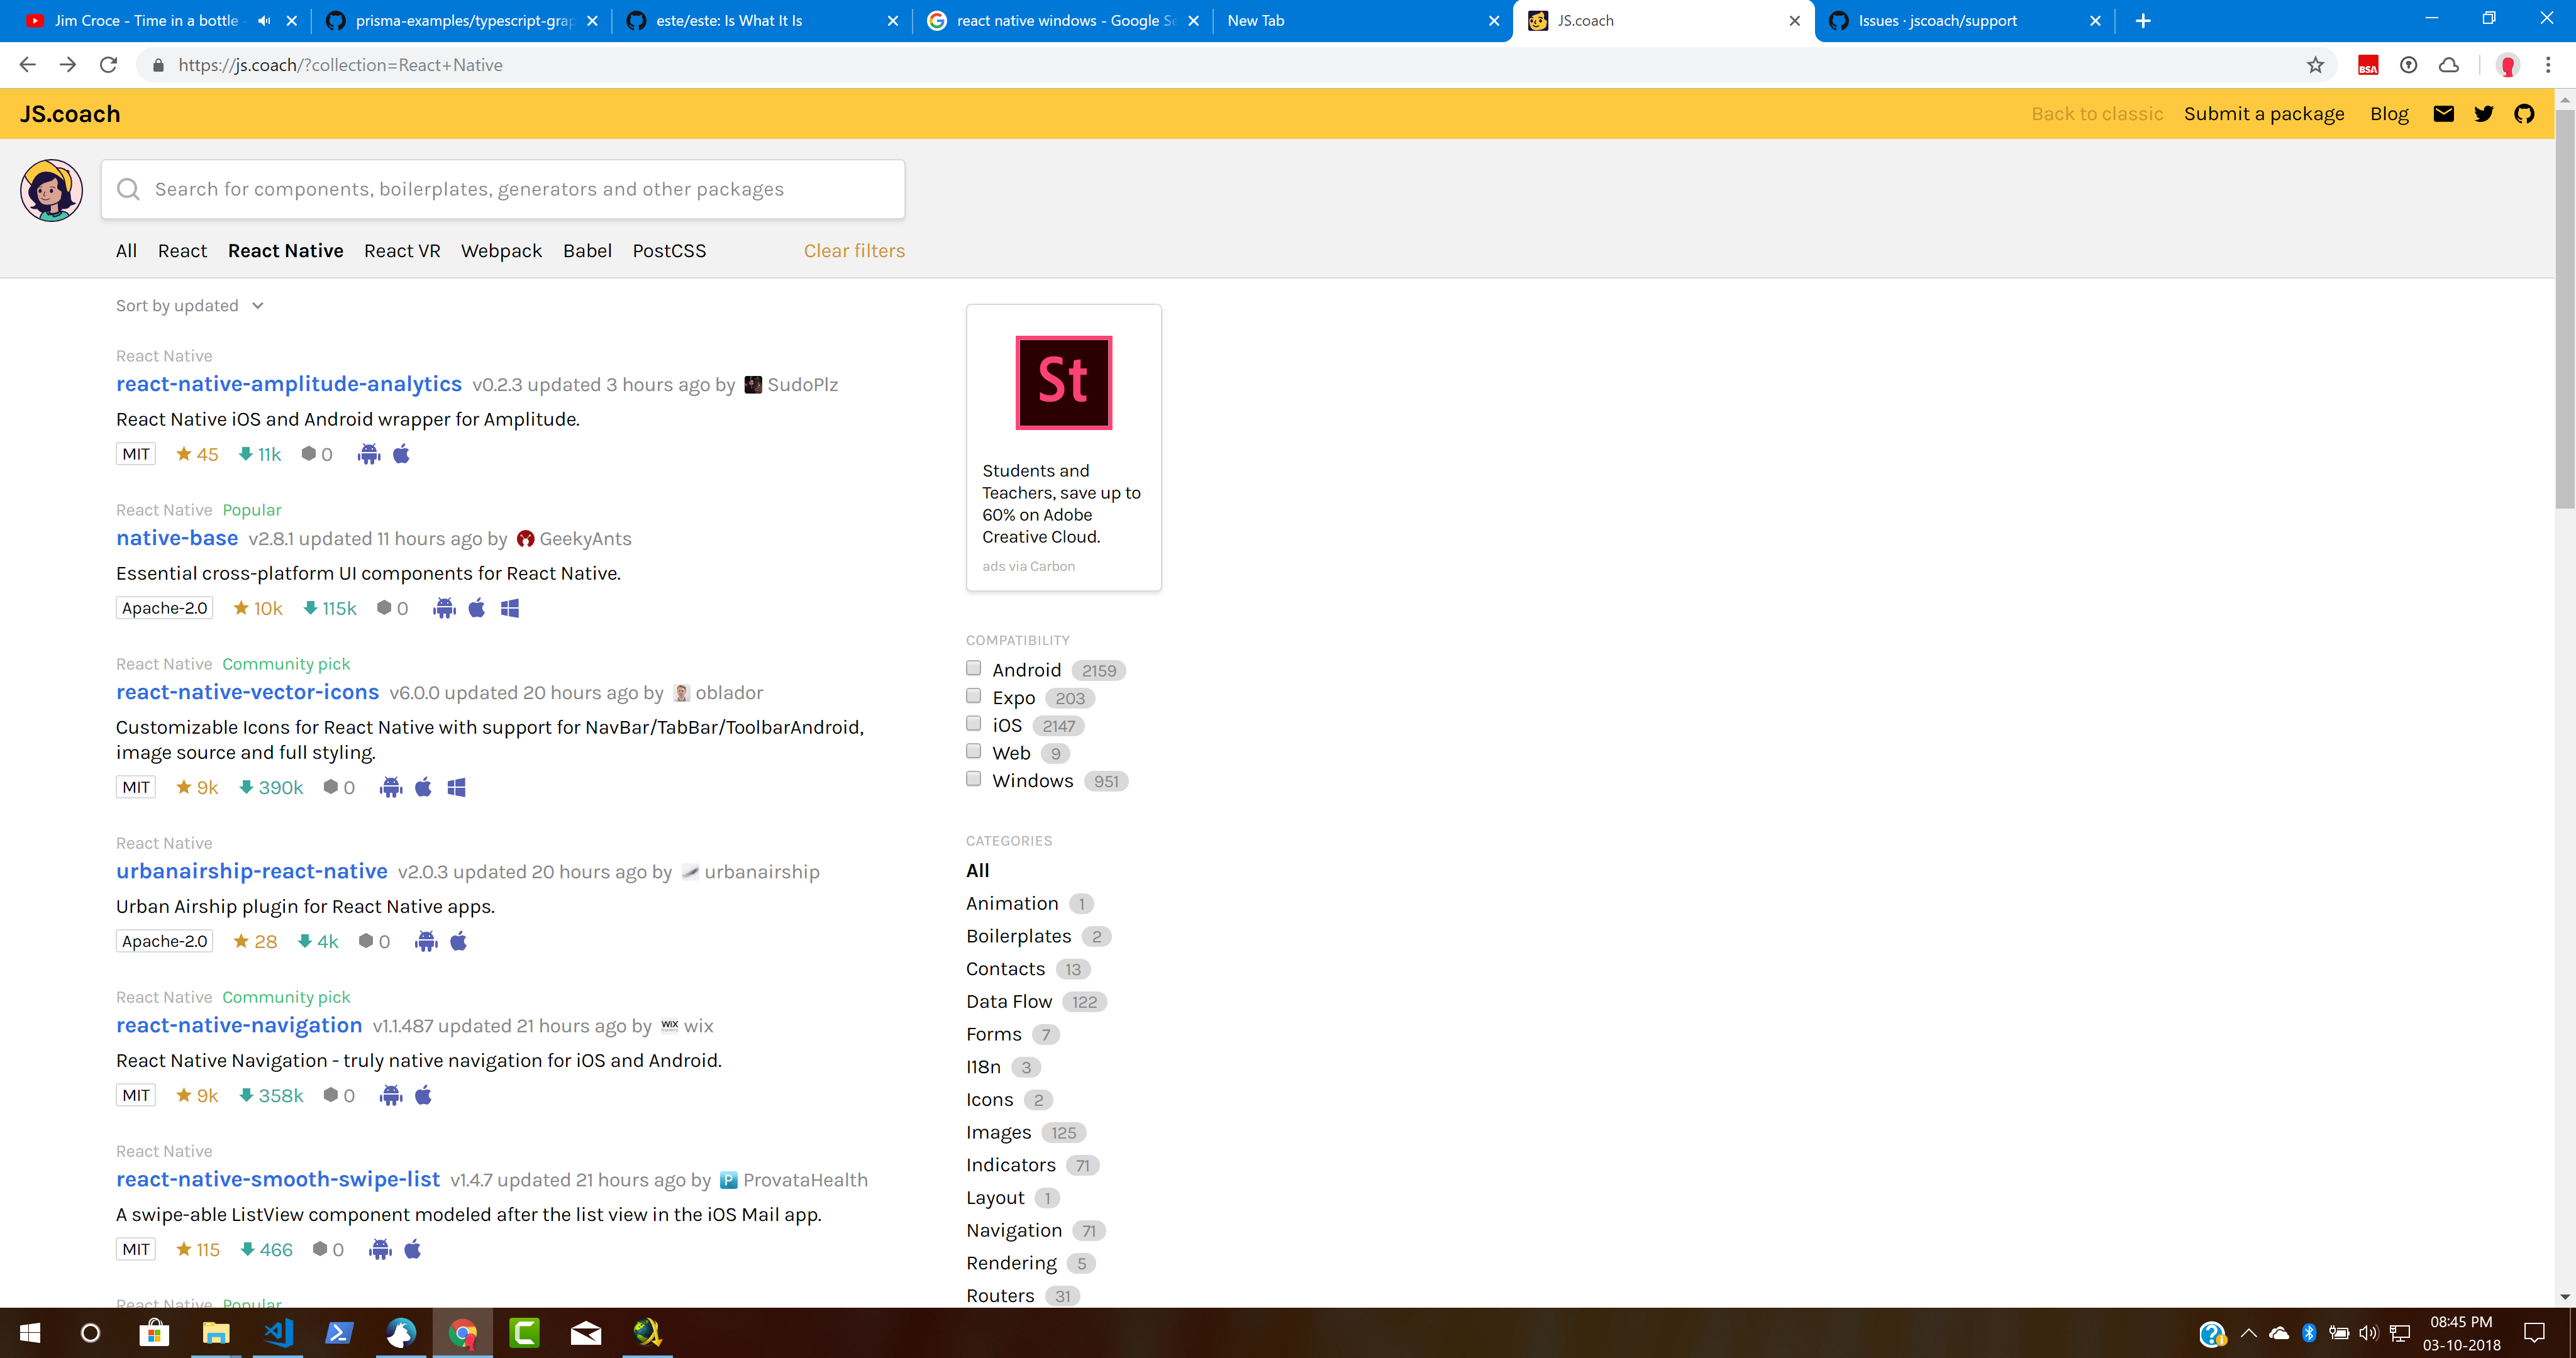Image resolution: width=2576 pixels, height=1358 pixels.
Task: Enable the Windows compatibility filter
Action: [x=973, y=778]
